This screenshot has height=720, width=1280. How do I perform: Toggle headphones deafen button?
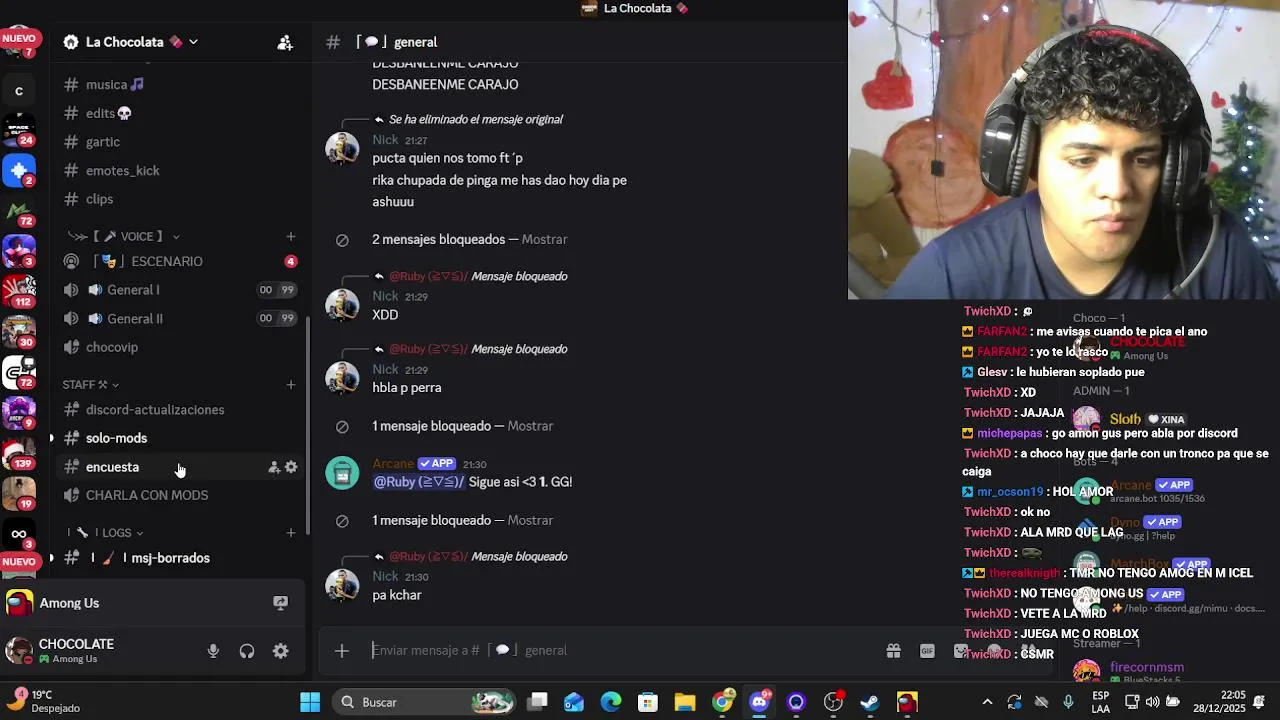click(x=247, y=651)
